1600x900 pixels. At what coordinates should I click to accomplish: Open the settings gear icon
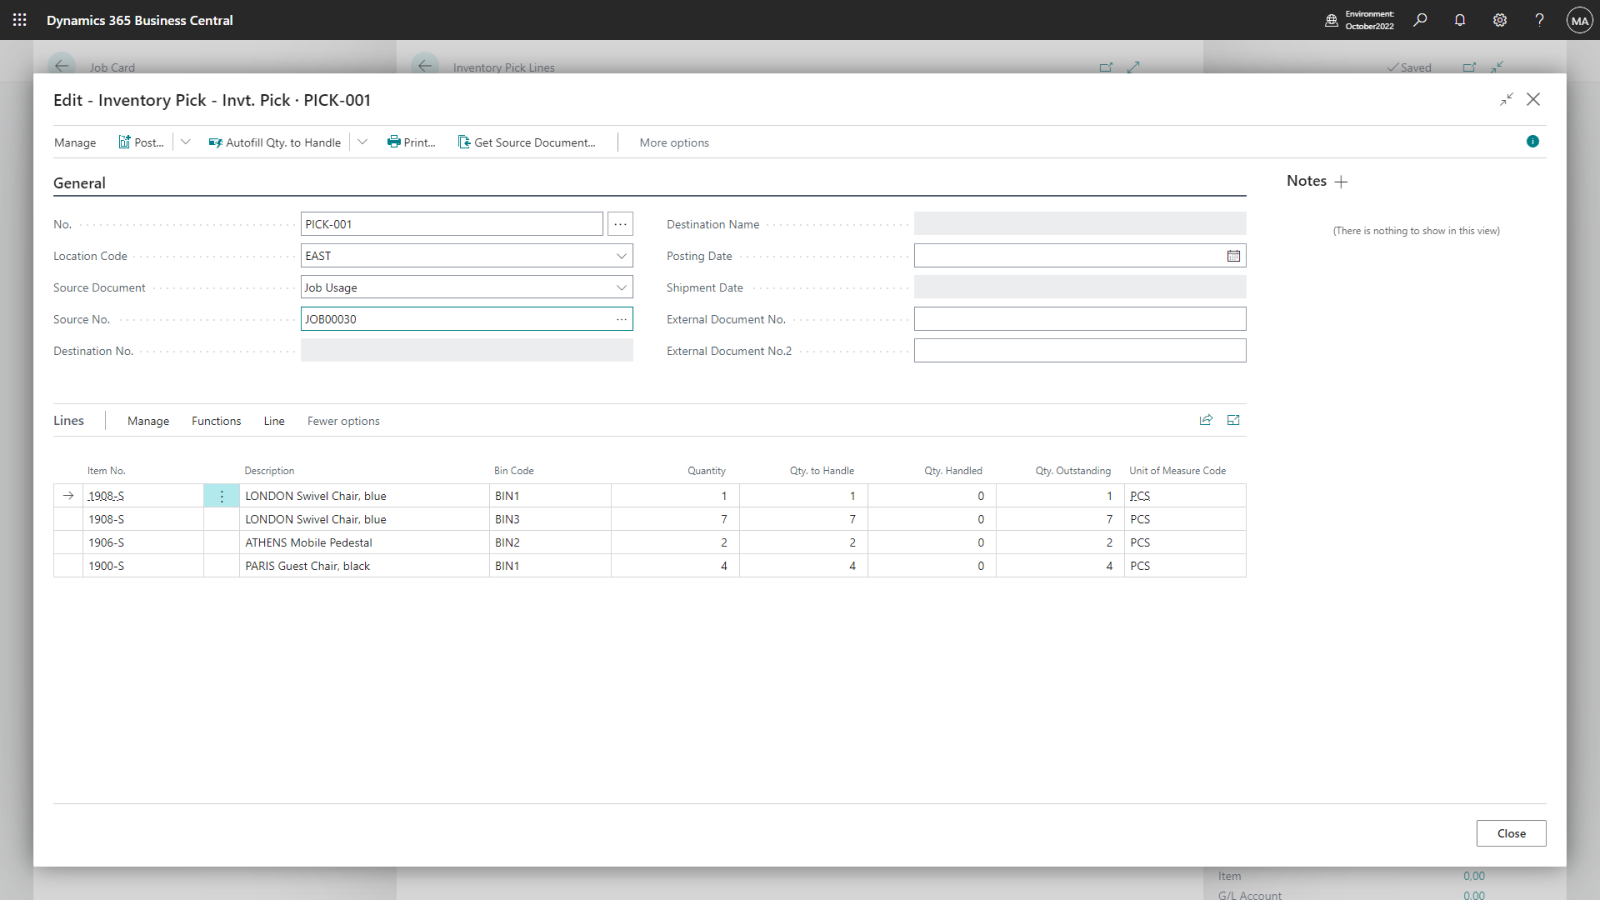1500,20
